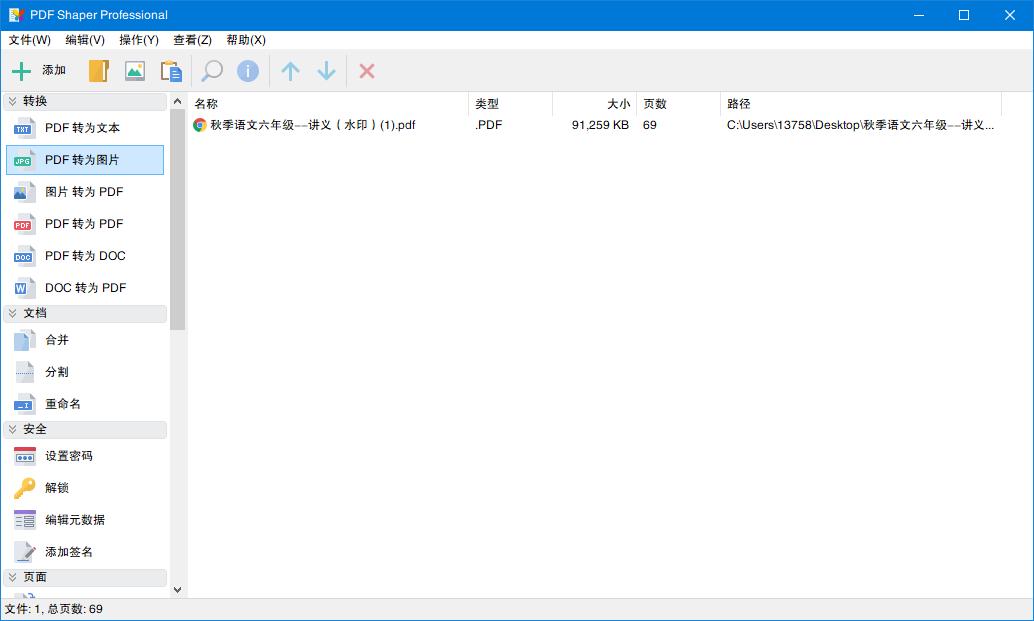Move file down with the down arrow icon
The height and width of the screenshot is (621, 1034).
point(326,70)
